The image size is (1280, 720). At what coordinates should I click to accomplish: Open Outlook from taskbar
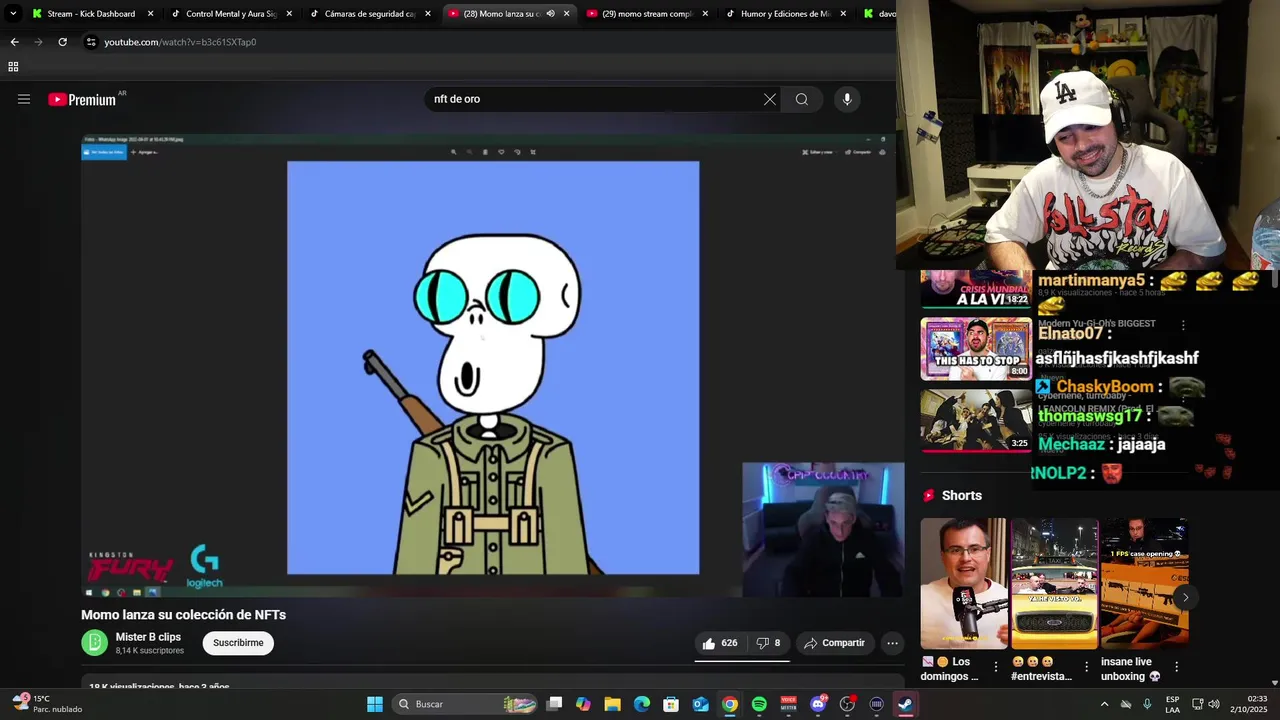[701, 704]
